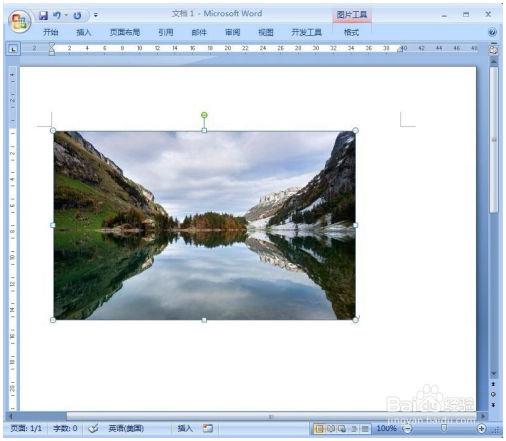This screenshot has height=441, width=506.
Task: Switch to Print Layout view
Action: click(319, 429)
